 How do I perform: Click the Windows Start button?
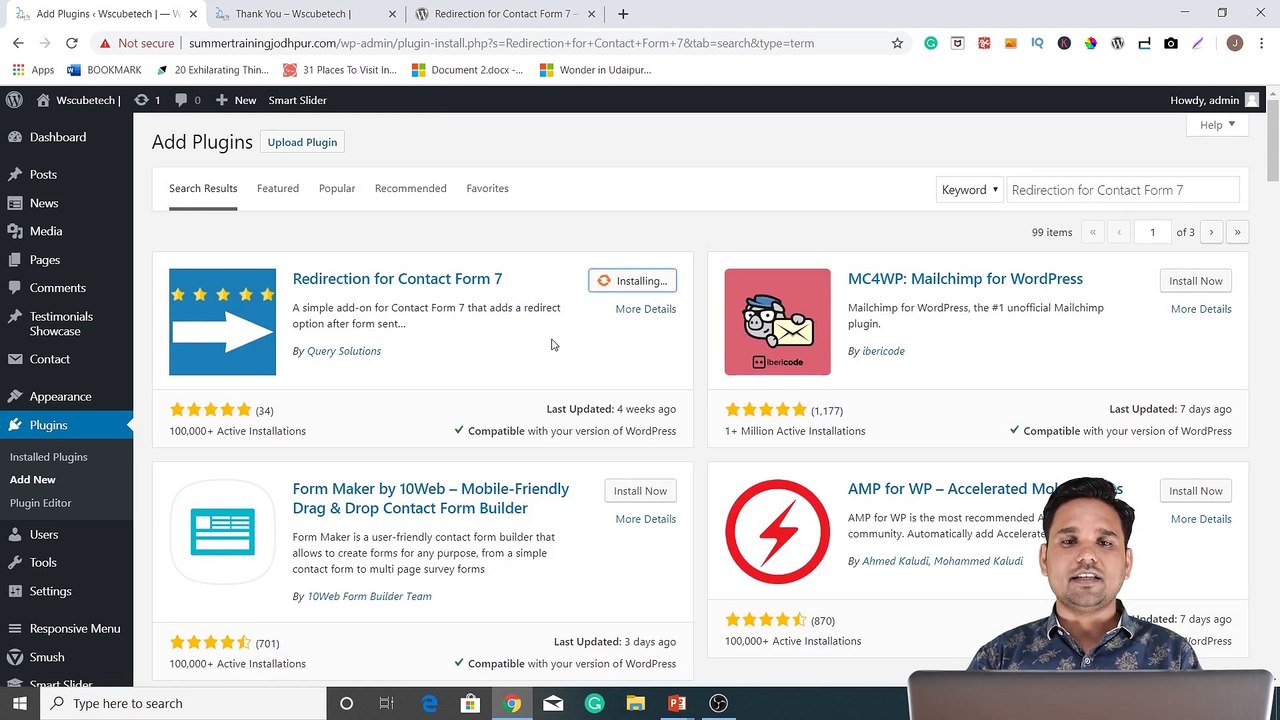click(x=22, y=703)
